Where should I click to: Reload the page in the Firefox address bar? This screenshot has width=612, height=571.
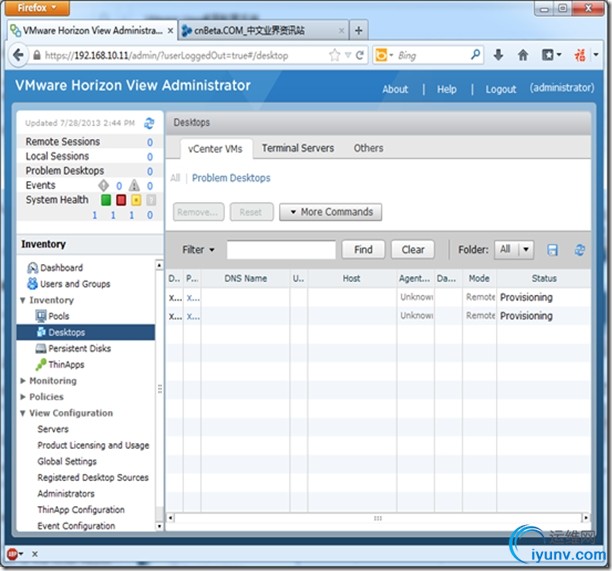click(360, 55)
